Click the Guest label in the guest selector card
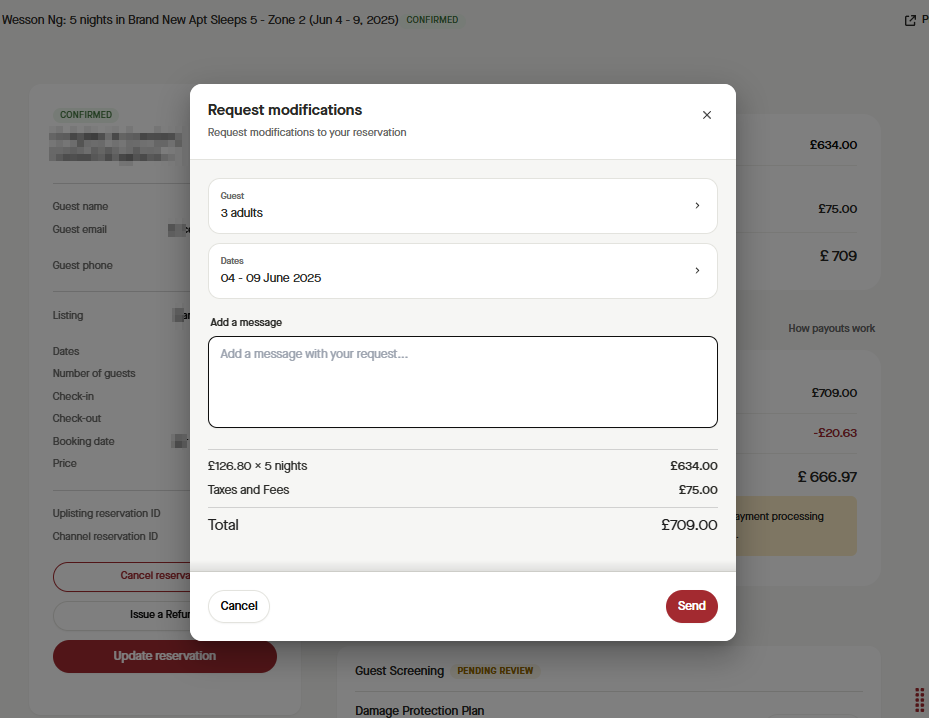Screen dimensions: 929x718 click(232, 195)
